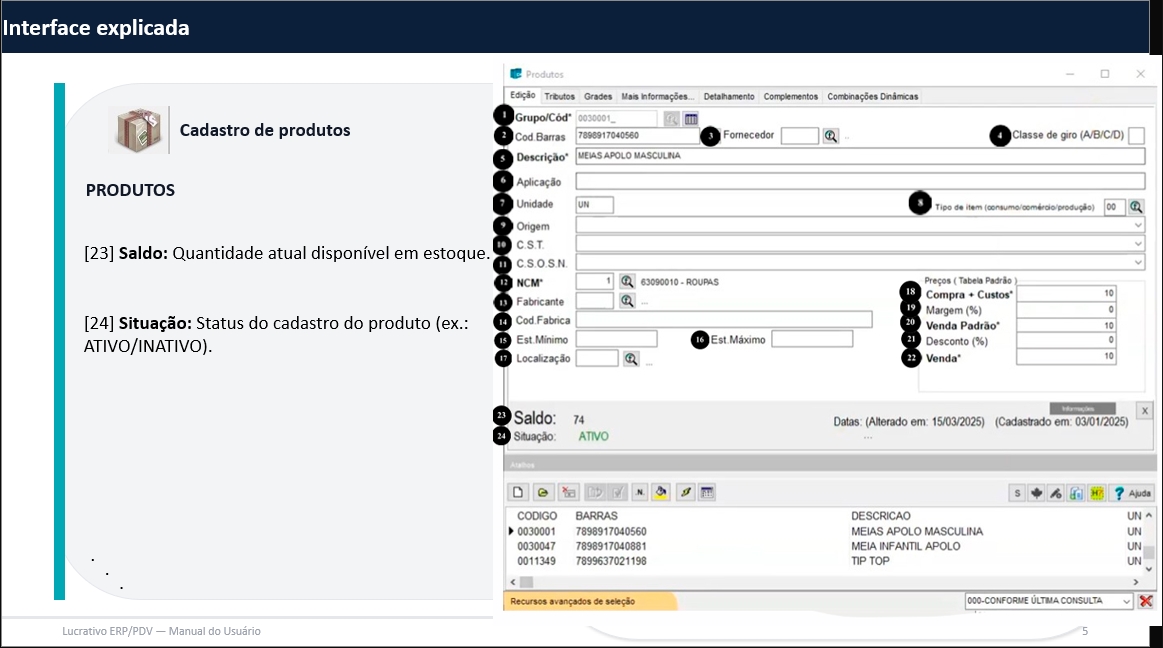Open the C.S.T. dropdown list
The width and height of the screenshot is (1163, 648).
click(x=1138, y=244)
